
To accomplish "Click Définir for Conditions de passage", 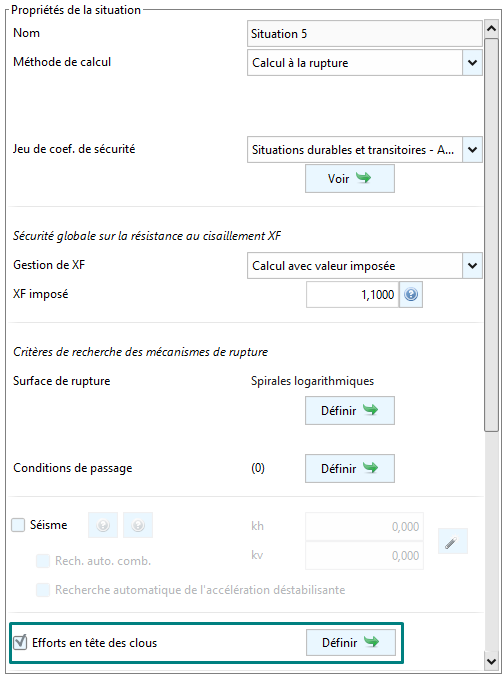I will [350, 468].
